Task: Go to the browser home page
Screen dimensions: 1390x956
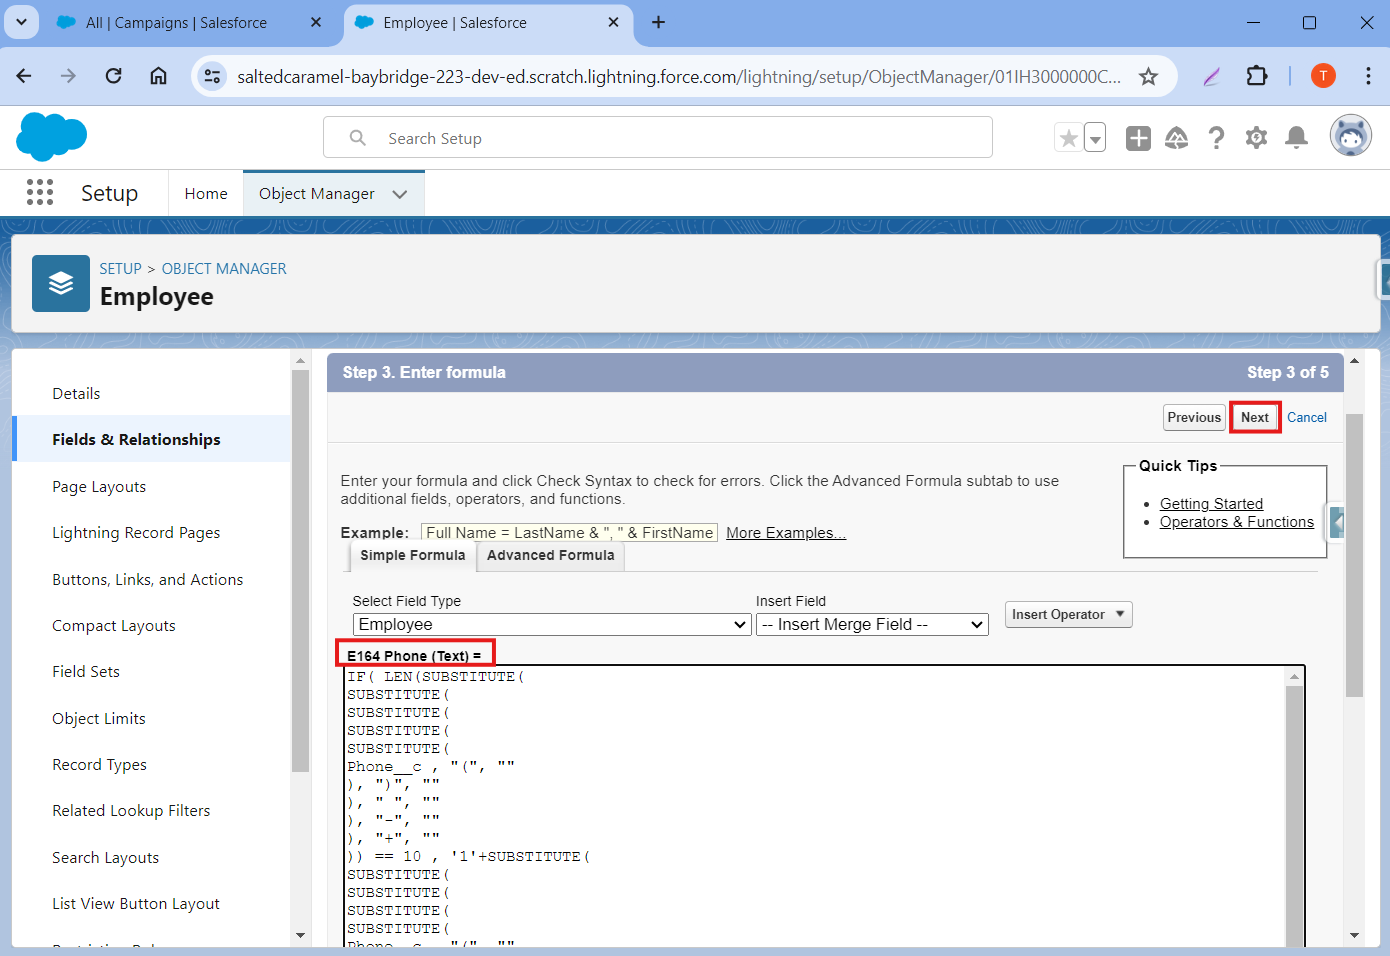Action: click(158, 76)
